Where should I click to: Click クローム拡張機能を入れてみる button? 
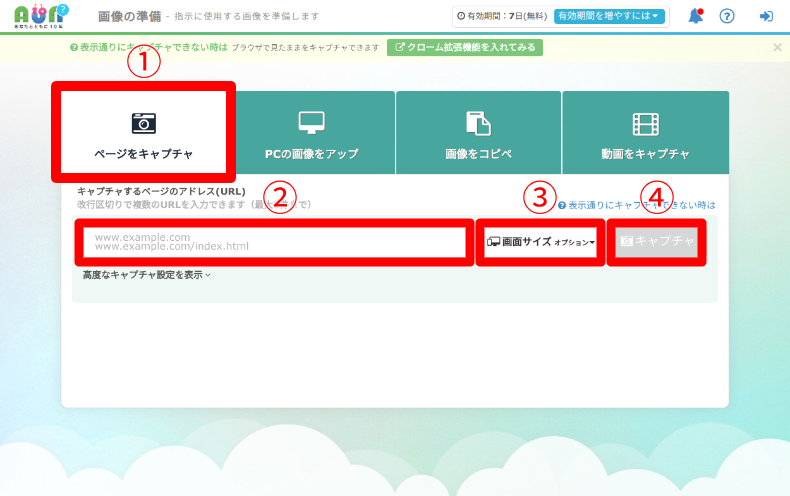click(465, 47)
